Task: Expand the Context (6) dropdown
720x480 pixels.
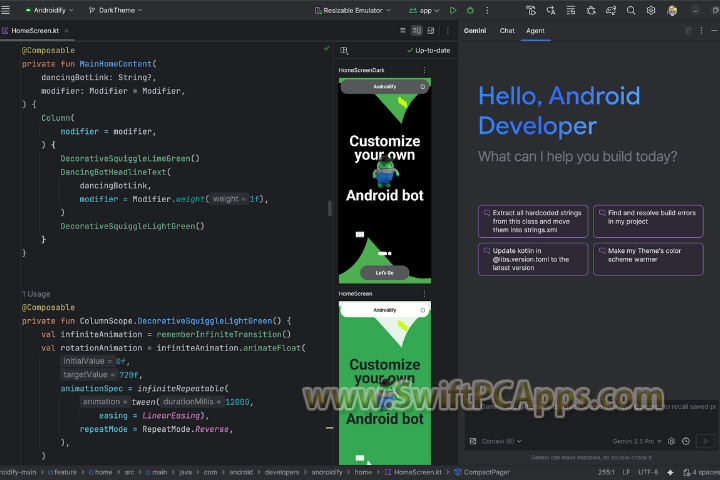Action: tap(501, 441)
